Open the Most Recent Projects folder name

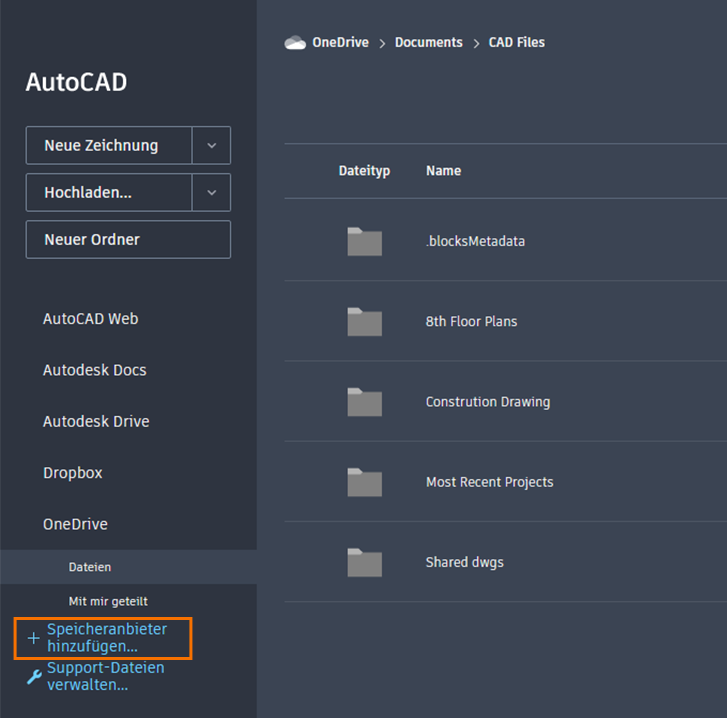(x=490, y=482)
